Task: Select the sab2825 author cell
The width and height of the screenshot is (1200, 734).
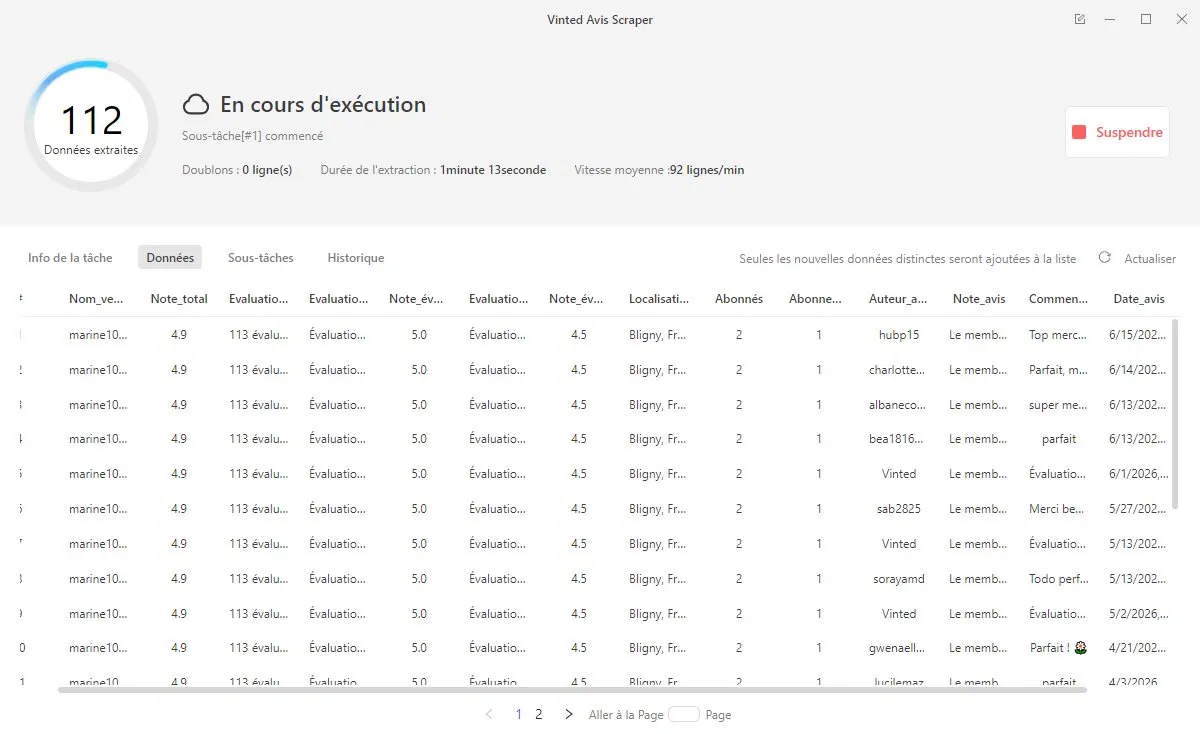Action: click(899, 509)
